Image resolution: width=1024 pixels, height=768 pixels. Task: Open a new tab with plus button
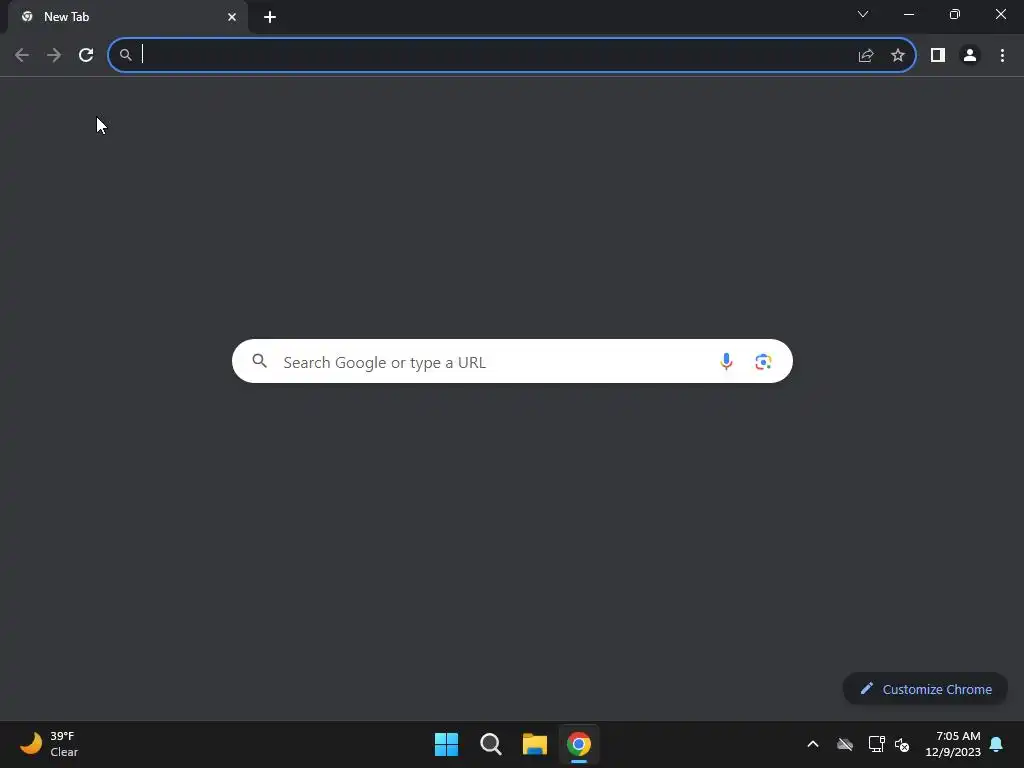coord(270,17)
